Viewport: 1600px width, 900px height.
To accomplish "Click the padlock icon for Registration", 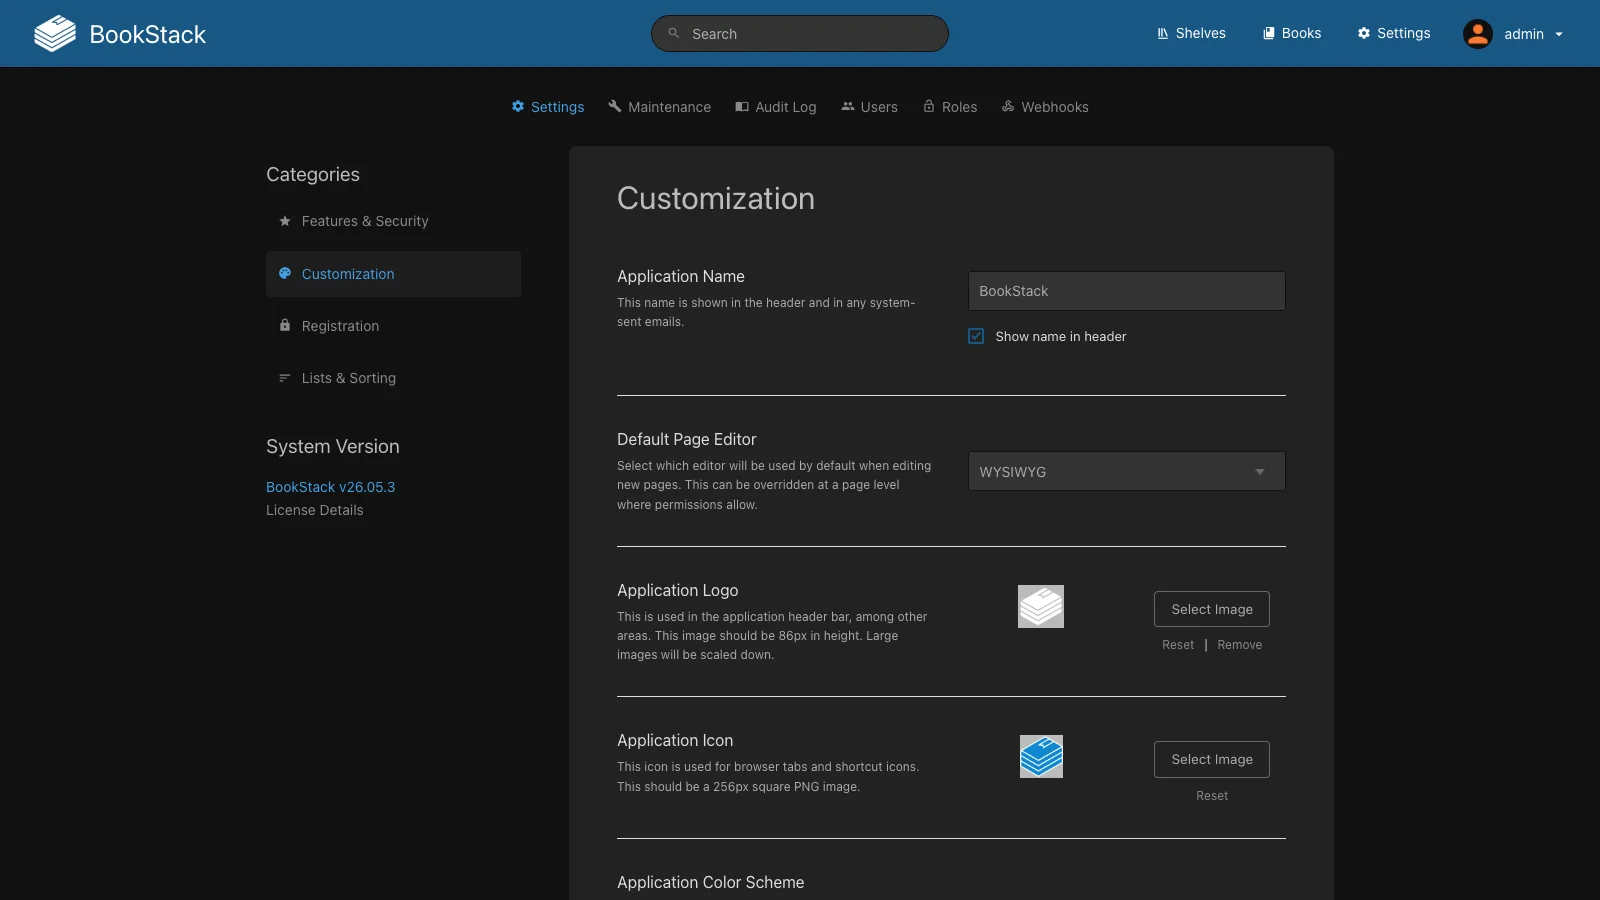I will pyautogui.click(x=285, y=325).
